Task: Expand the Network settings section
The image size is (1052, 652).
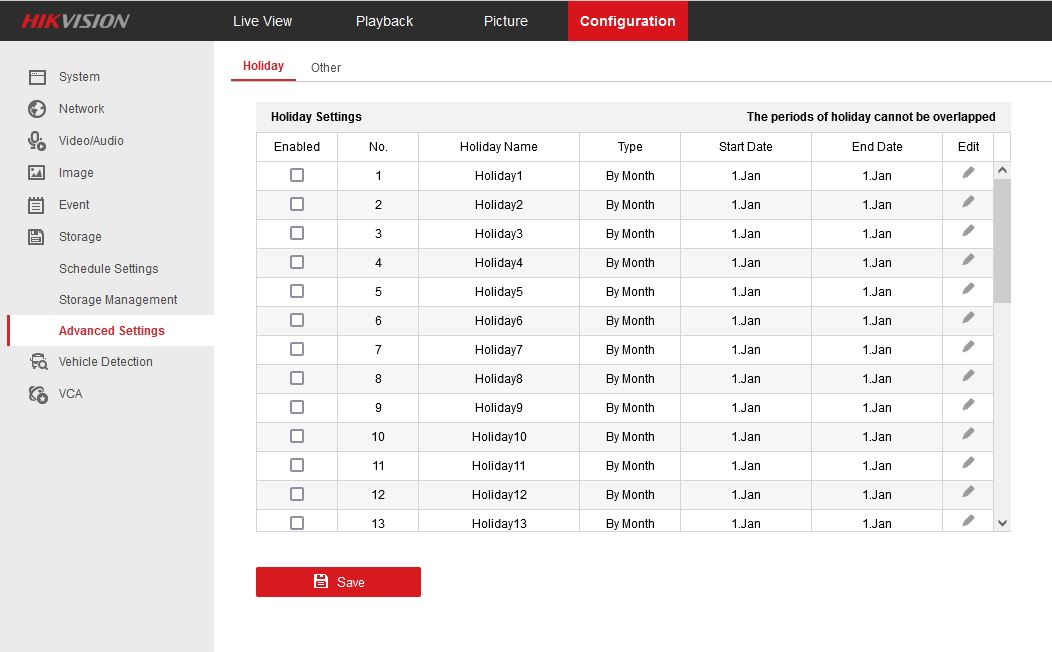Action: 81,109
